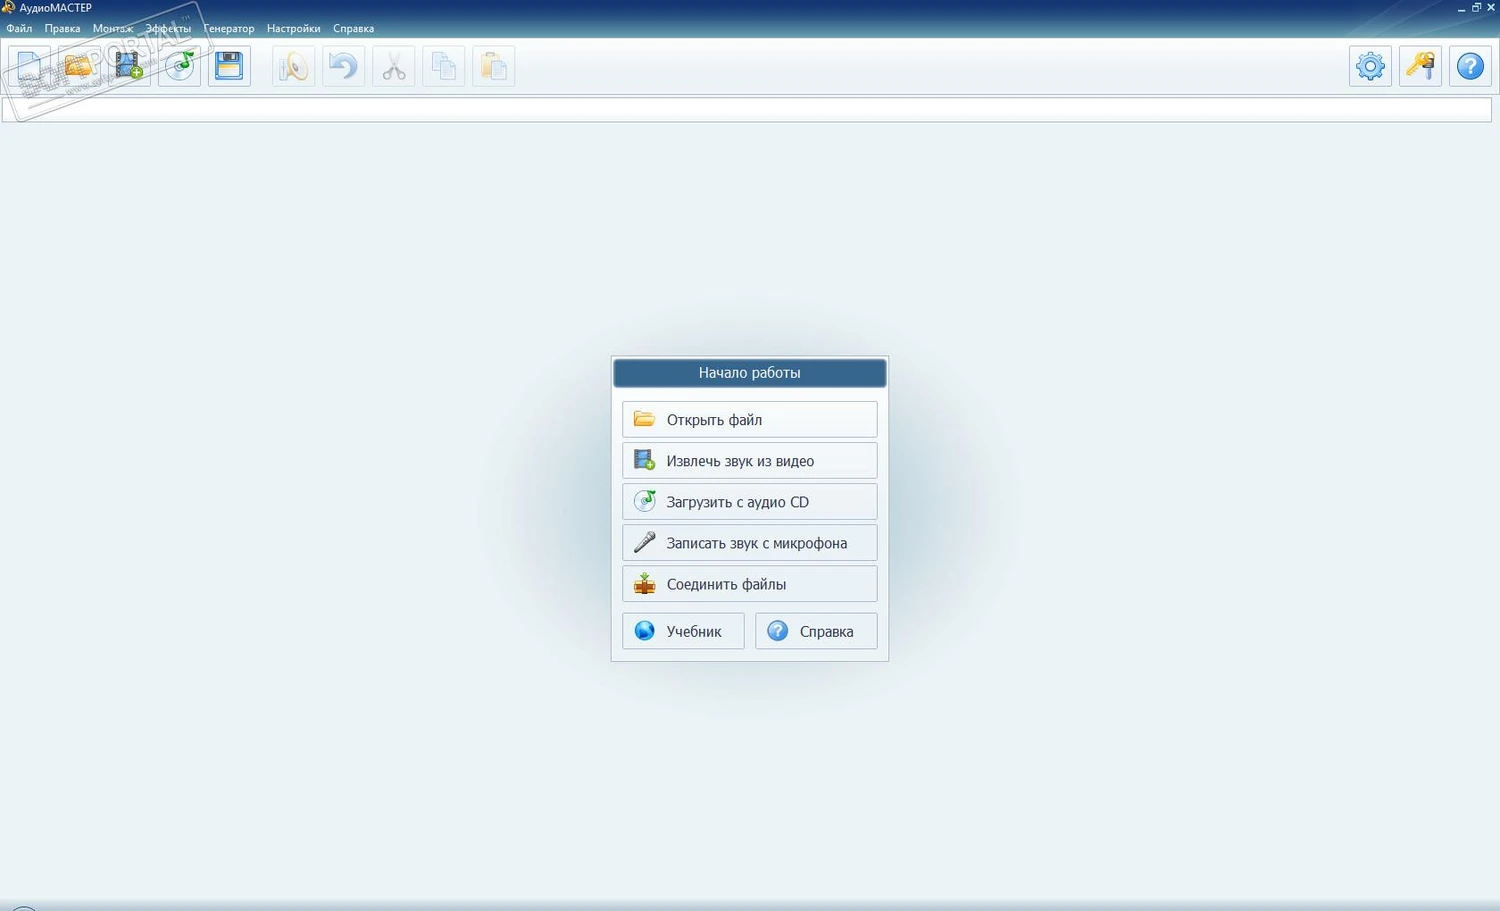
Task: Click the scissors cut icon
Action: [393, 67]
